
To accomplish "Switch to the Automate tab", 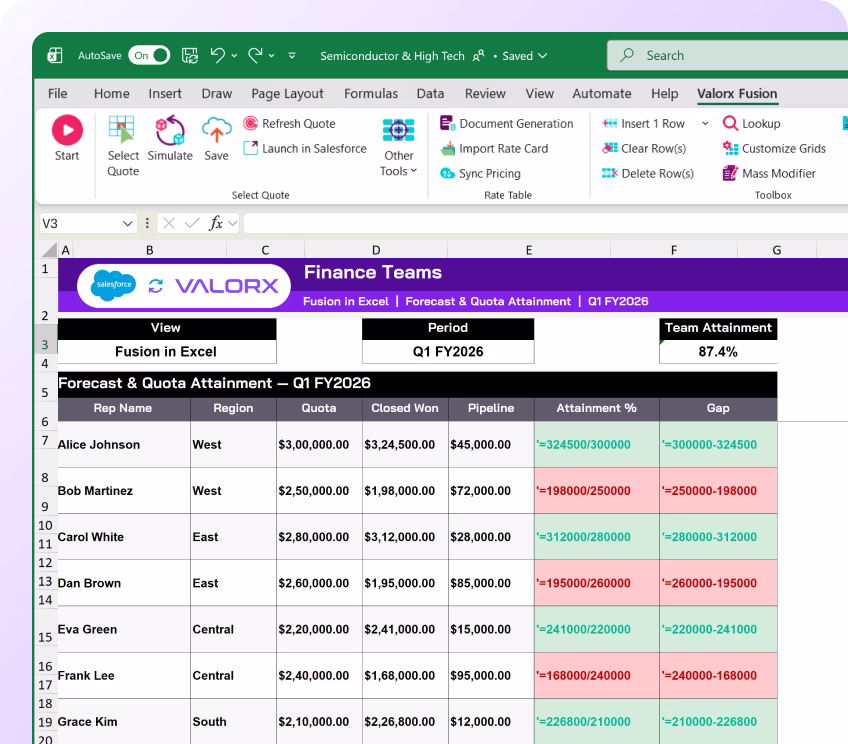I will (x=602, y=94).
